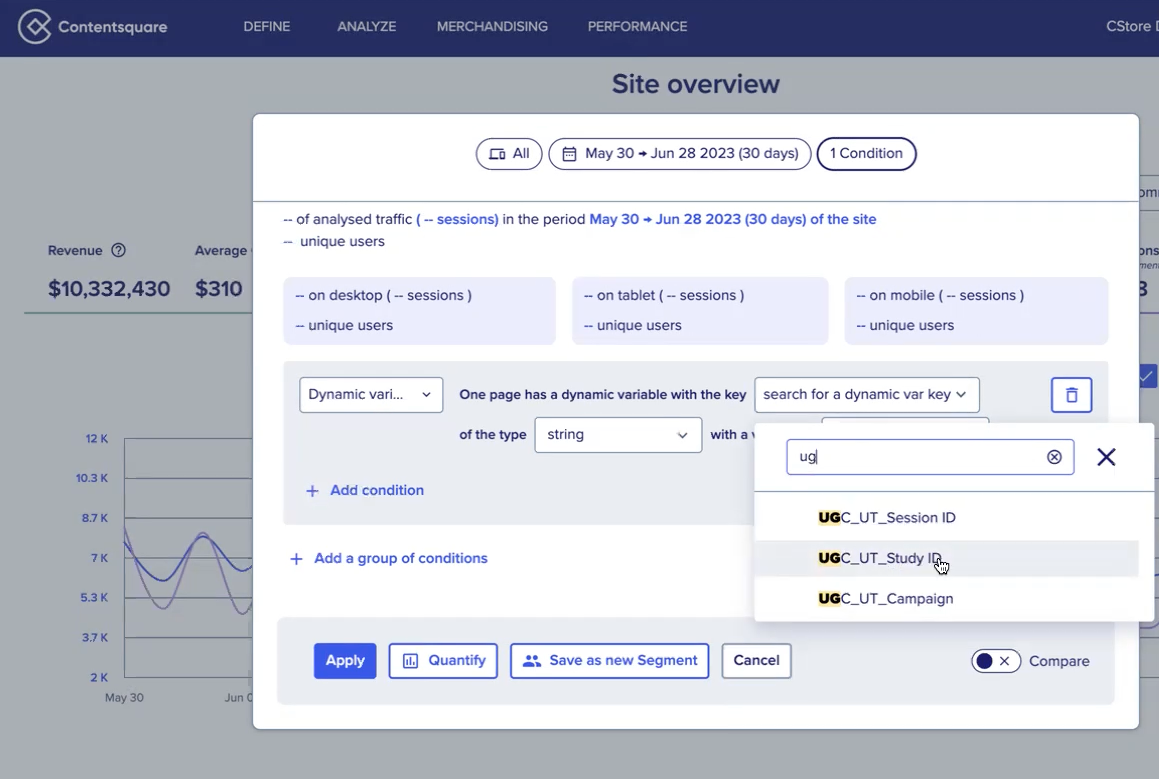This screenshot has width=1159, height=779.
Task: Expand the search for a dynamic var key dropdown
Action: tap(866, 395)
